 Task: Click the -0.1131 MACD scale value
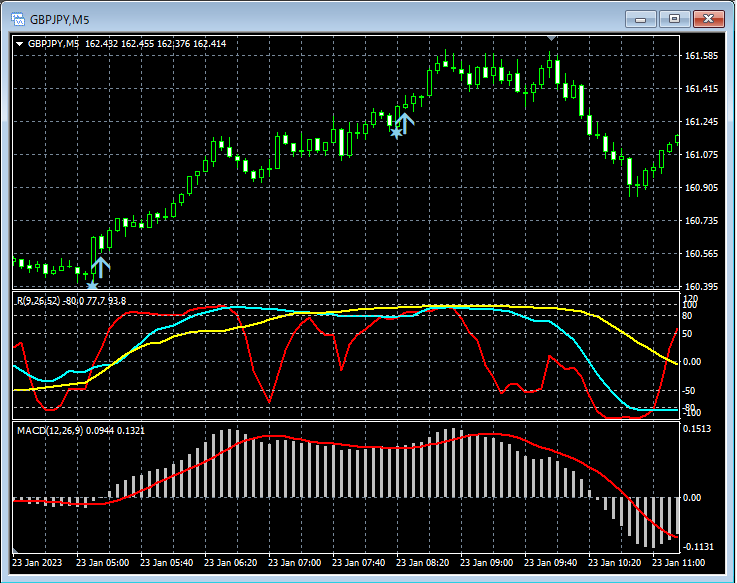[698, 547]
